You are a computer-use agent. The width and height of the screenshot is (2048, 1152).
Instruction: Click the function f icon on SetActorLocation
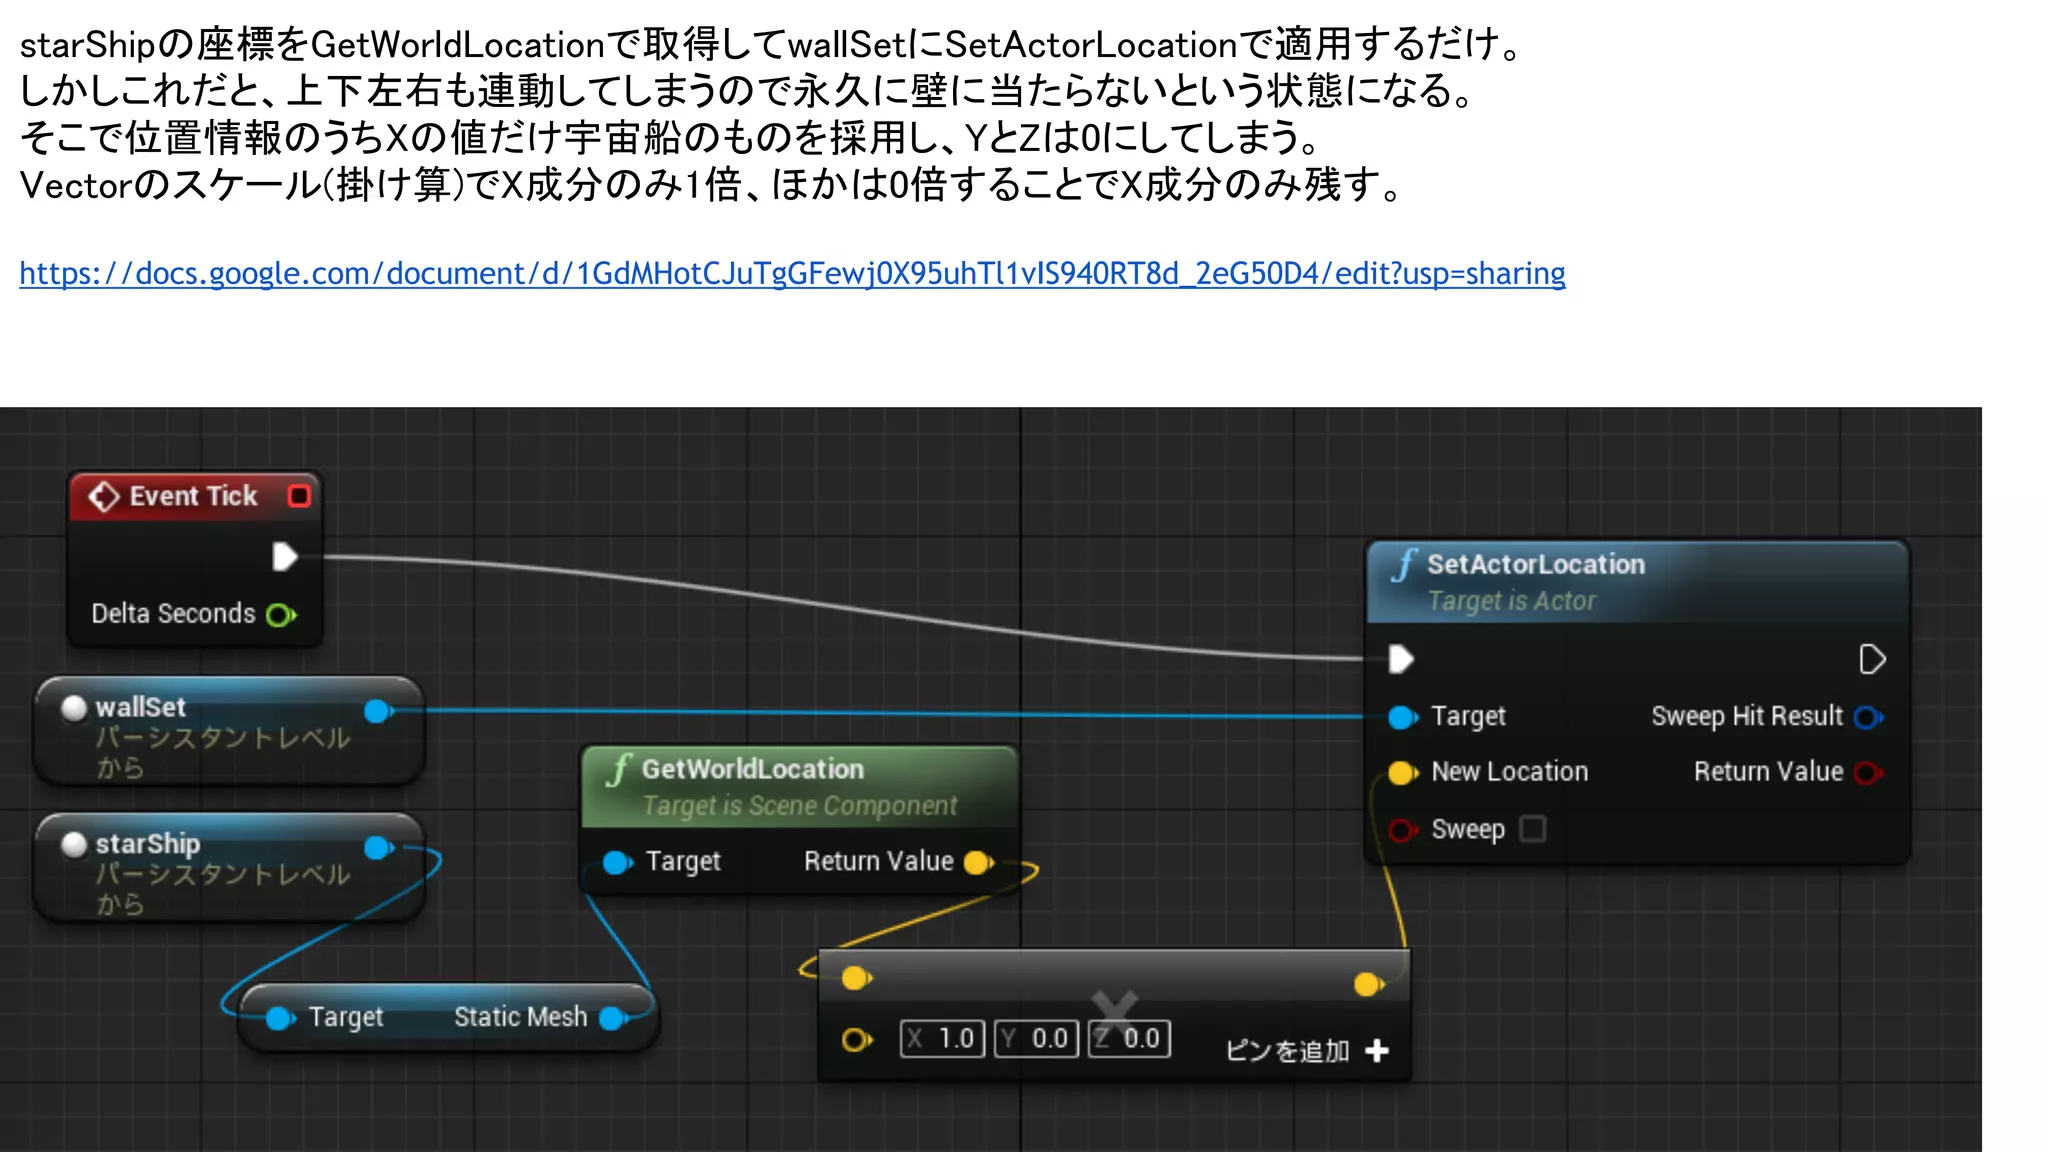click(1404, 565)
